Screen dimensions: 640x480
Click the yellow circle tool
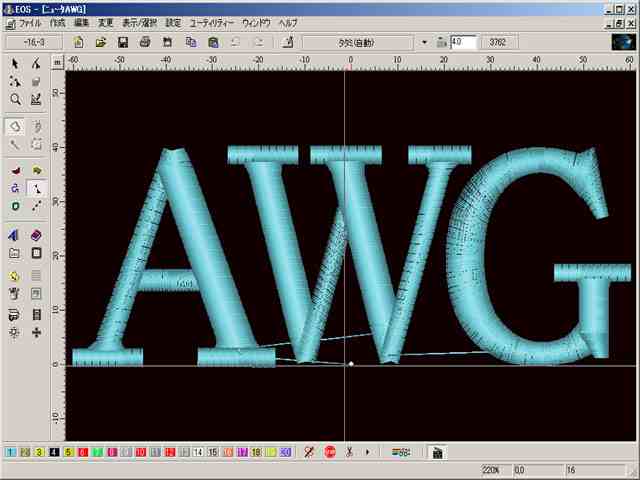pos(14,276)
